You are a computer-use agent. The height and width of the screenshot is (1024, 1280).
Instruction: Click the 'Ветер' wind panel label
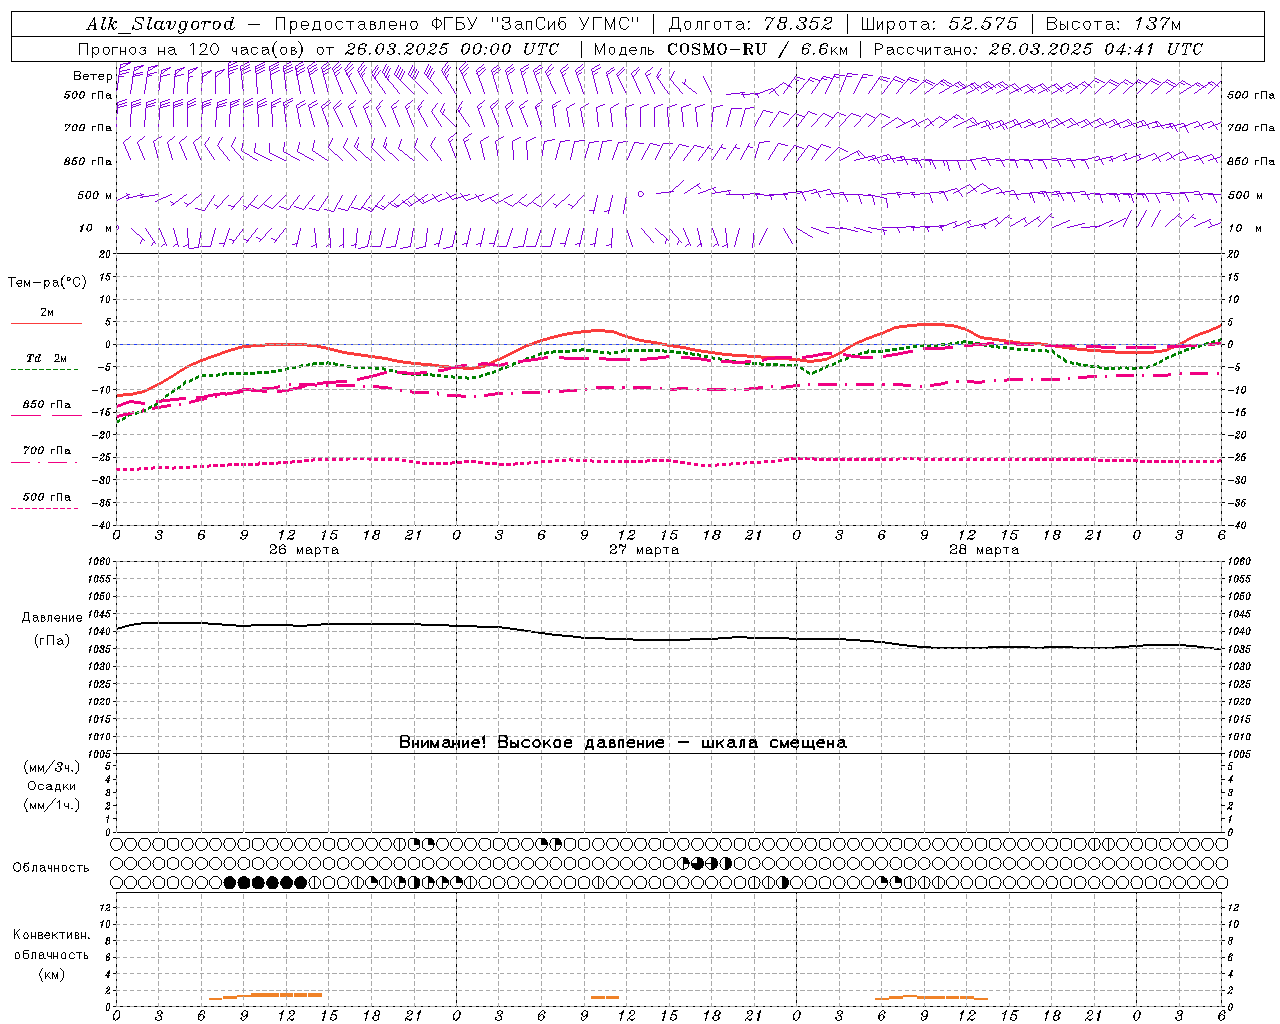pos(92,76)
